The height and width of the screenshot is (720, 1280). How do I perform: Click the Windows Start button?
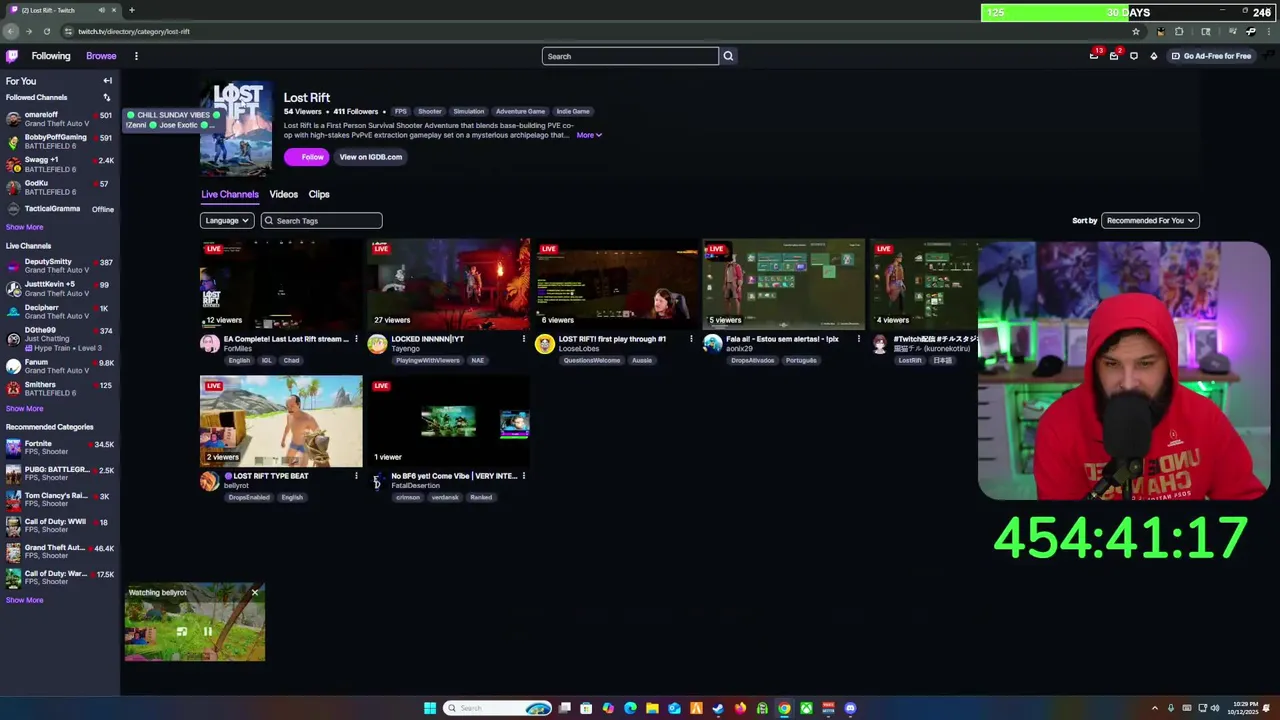pos(430,708)
